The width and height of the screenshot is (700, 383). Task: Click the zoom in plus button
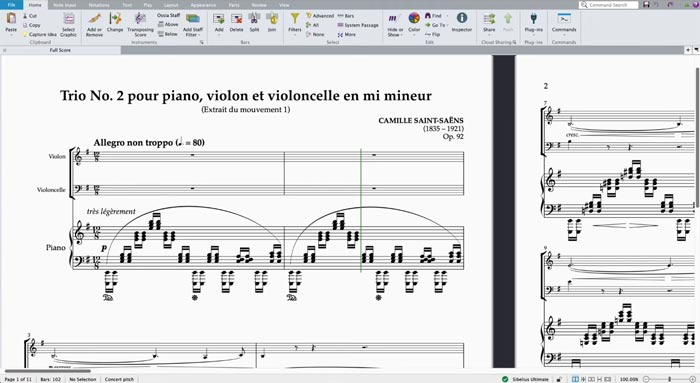692,379
